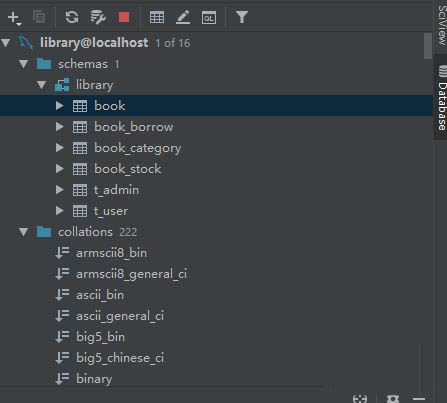Image resolution: width=447 pixels, height=403 pixels.
Task: Open the table editor grid icon
Action: point(157,17)
